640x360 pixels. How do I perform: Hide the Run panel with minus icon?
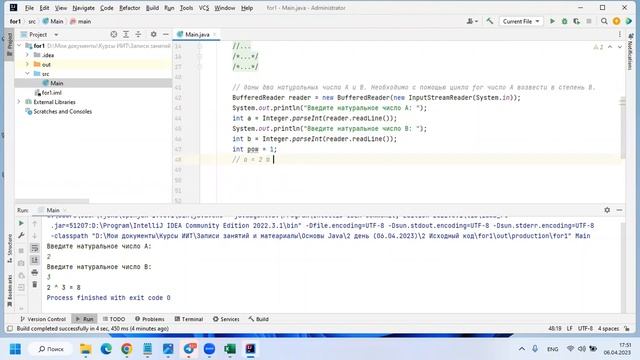[620, 210]
